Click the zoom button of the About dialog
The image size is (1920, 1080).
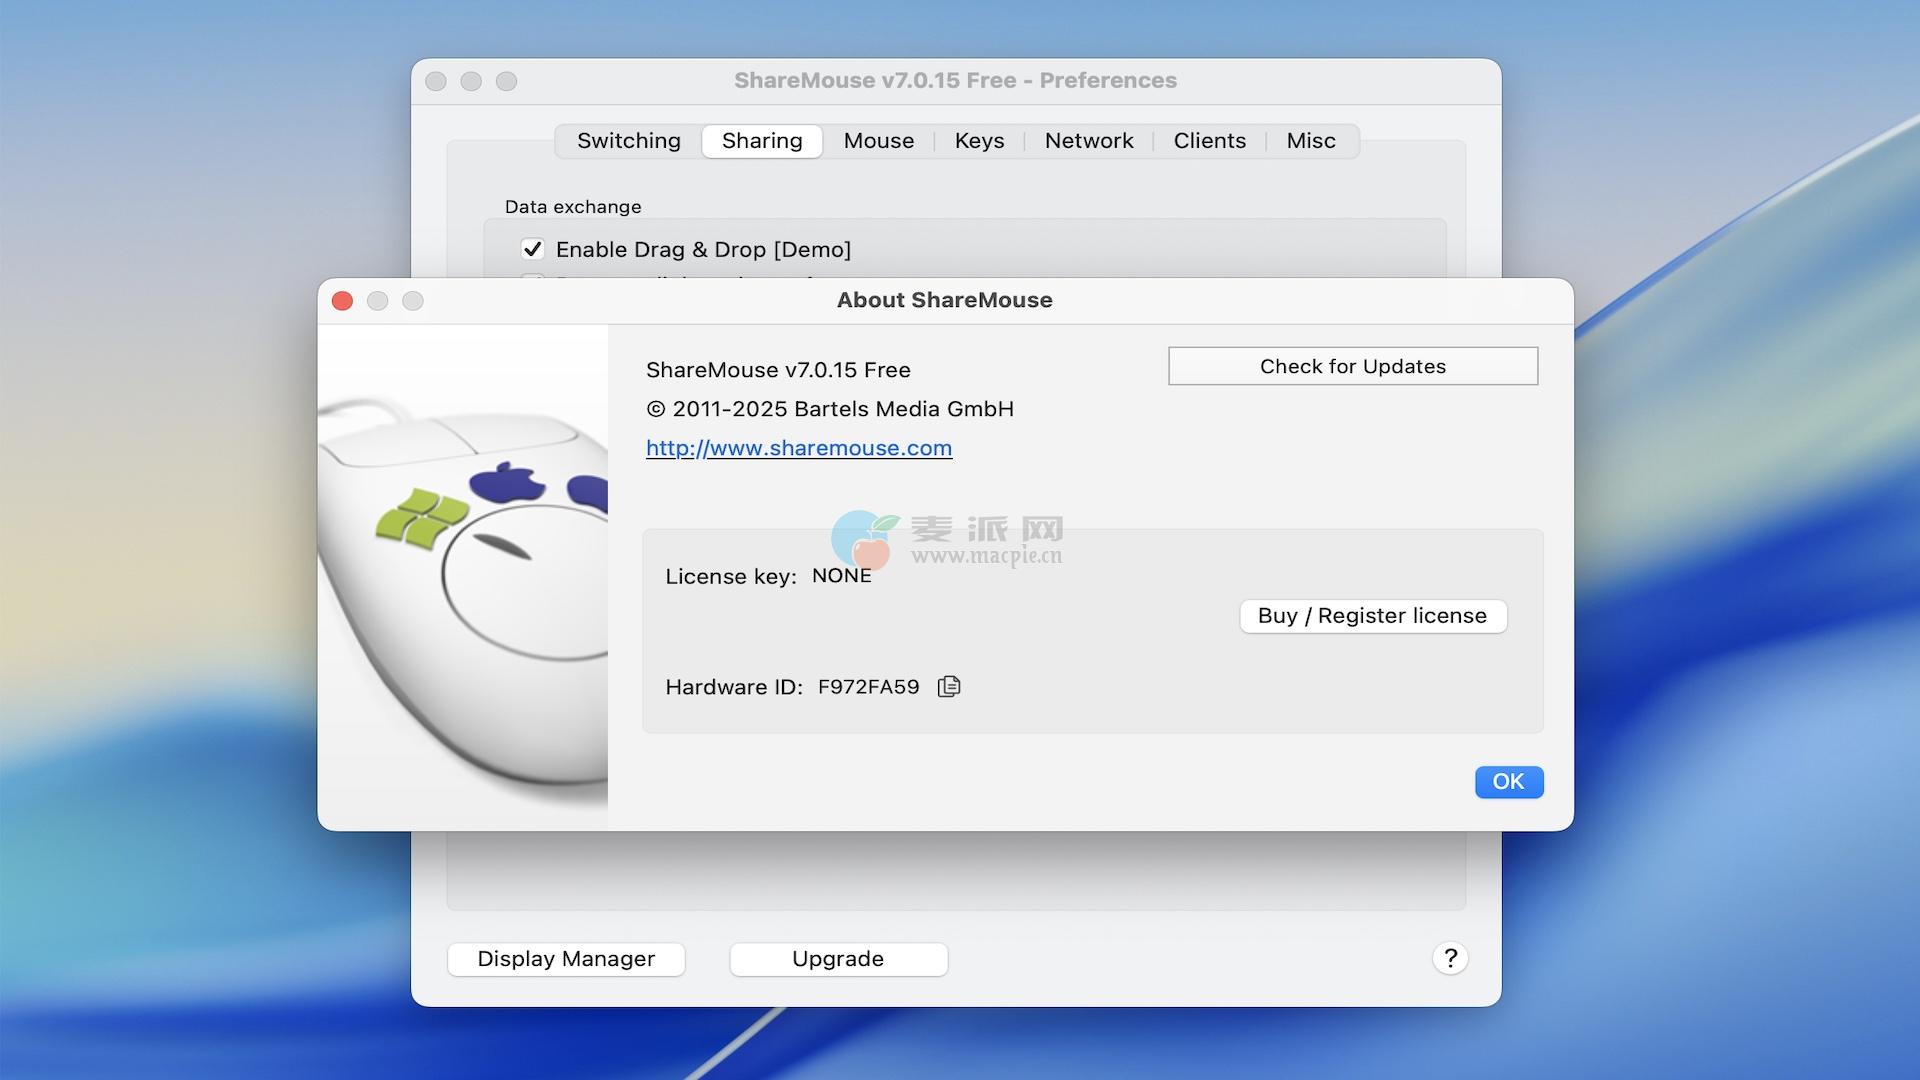[413, 301]
